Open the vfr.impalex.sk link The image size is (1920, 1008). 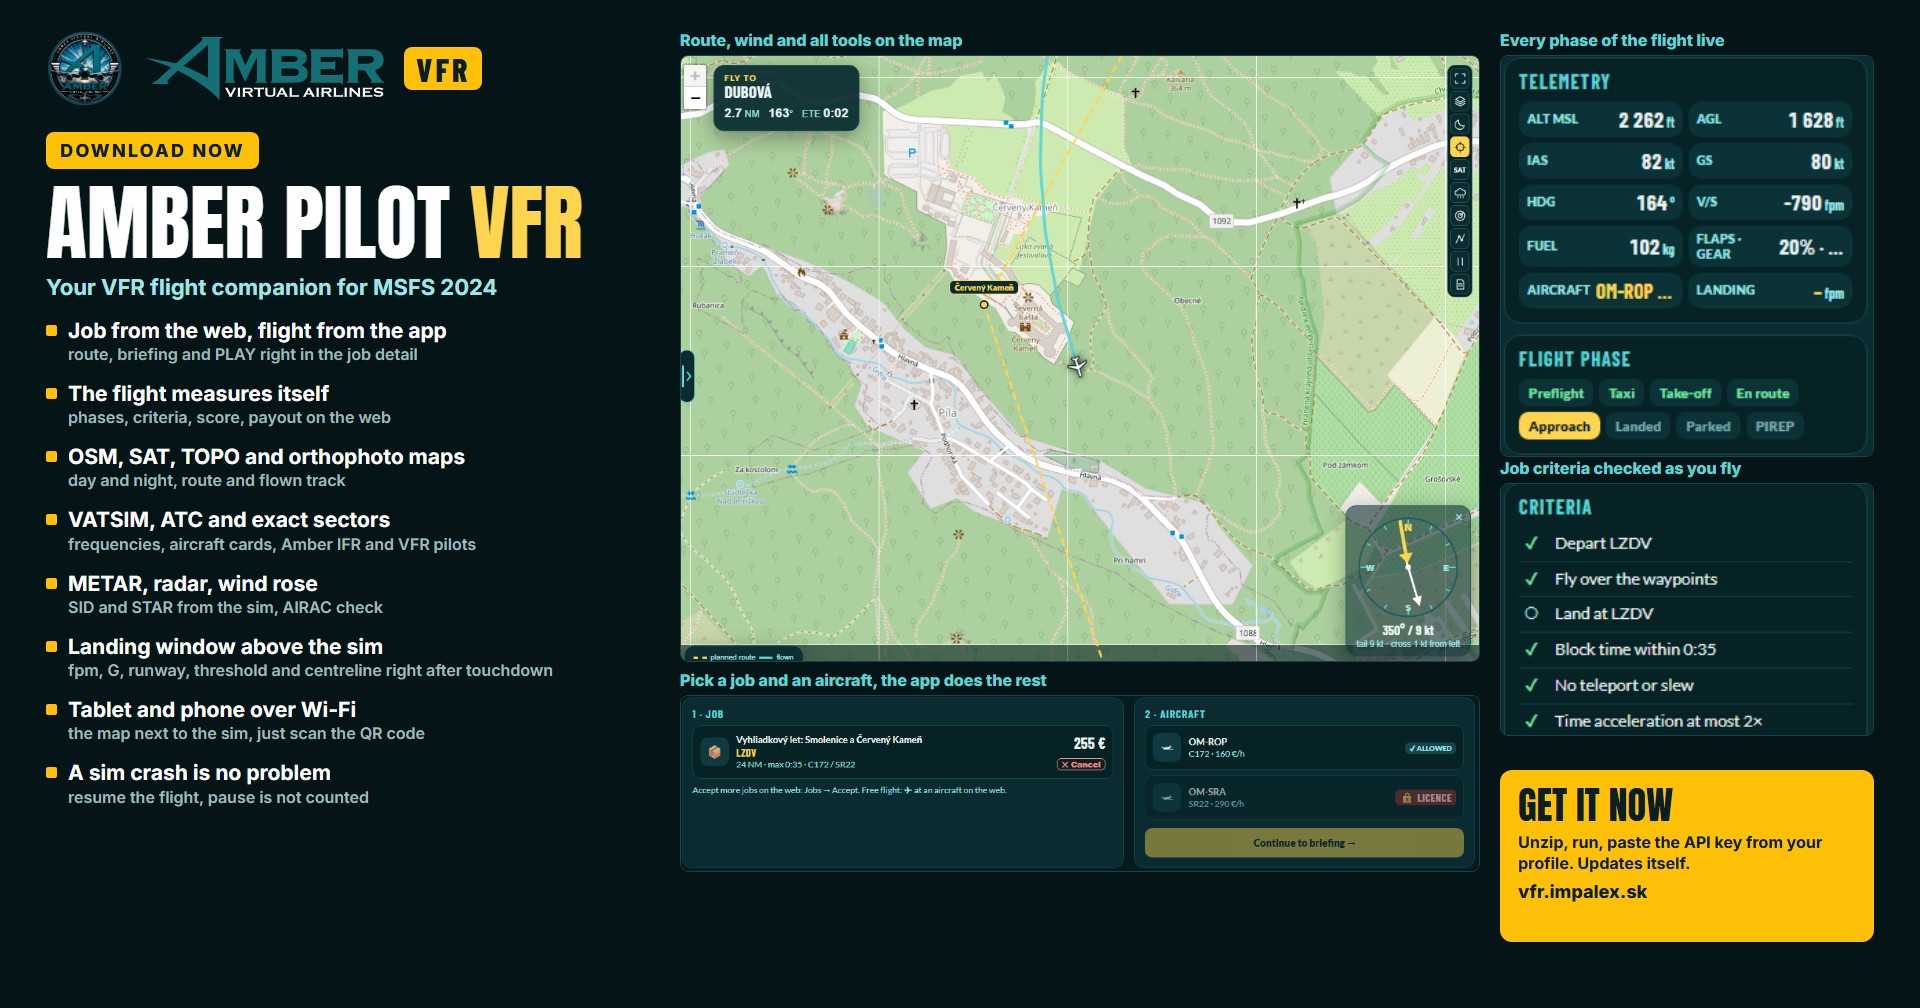pyautogui.click(x=1582, y=892)
